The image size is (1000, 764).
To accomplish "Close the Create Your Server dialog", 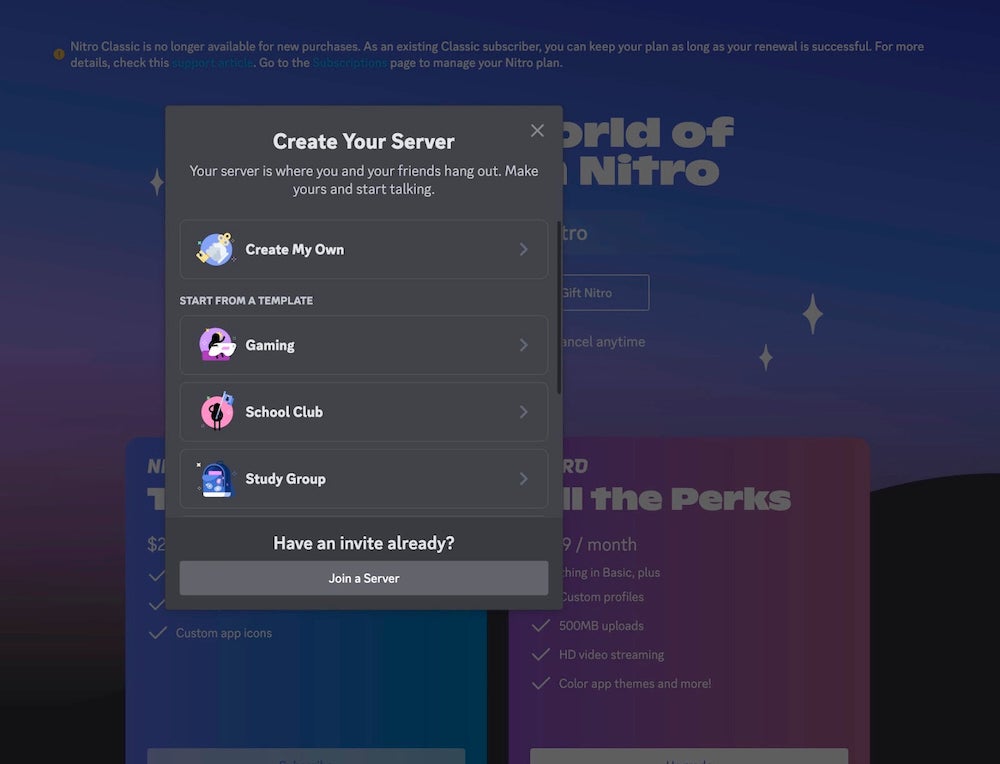I will (537, 131).
